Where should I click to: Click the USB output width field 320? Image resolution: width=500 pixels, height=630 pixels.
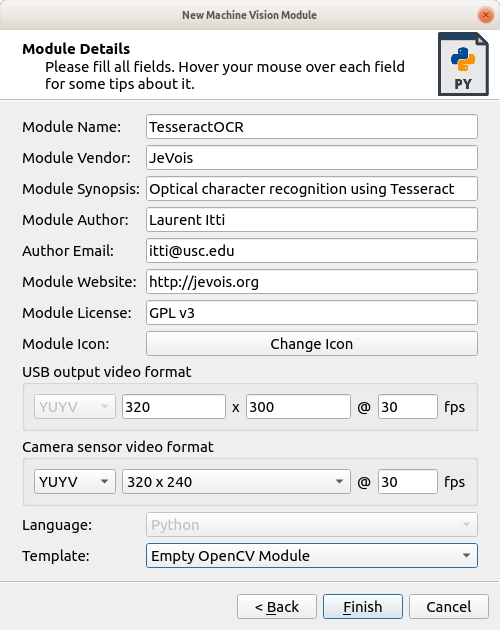(174, 407)
